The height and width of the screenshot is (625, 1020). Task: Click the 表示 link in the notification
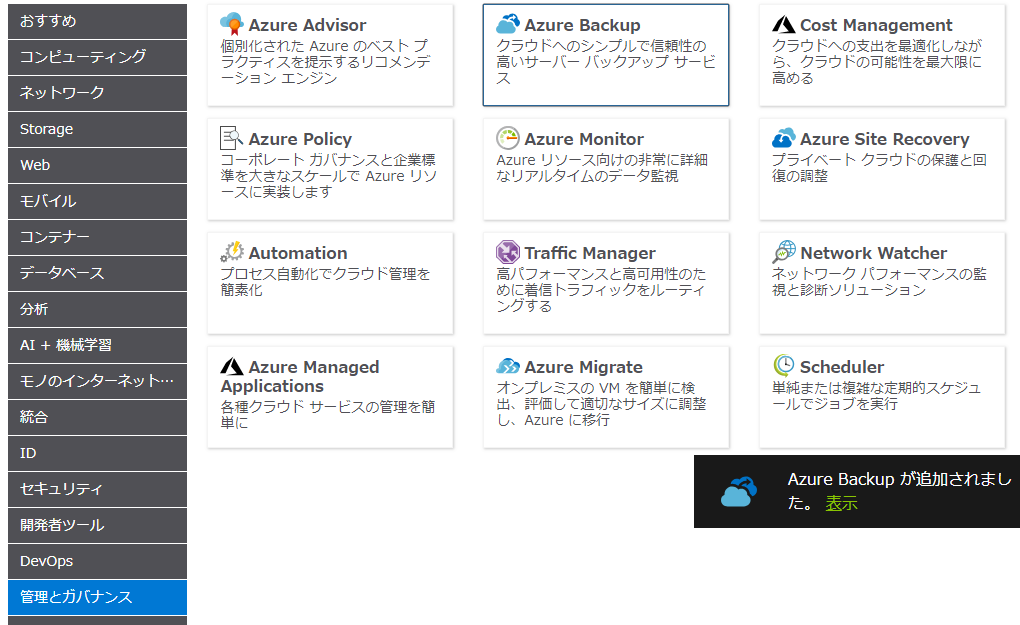841,503
